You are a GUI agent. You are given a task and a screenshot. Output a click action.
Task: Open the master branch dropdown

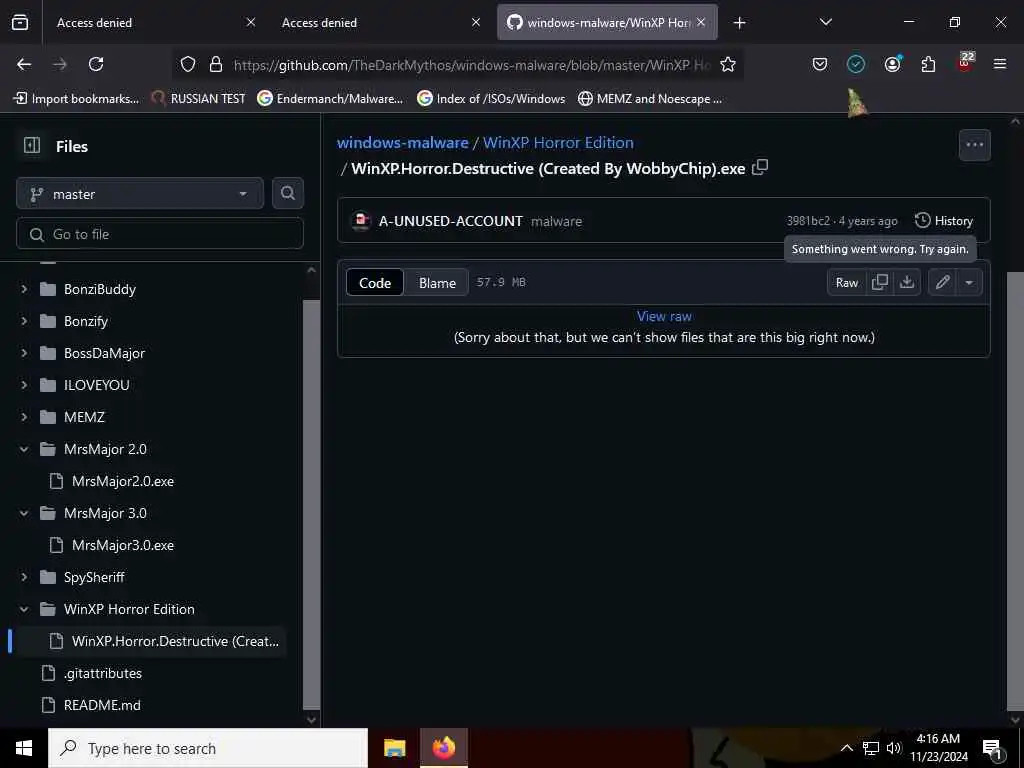click(x=140, y=193)
